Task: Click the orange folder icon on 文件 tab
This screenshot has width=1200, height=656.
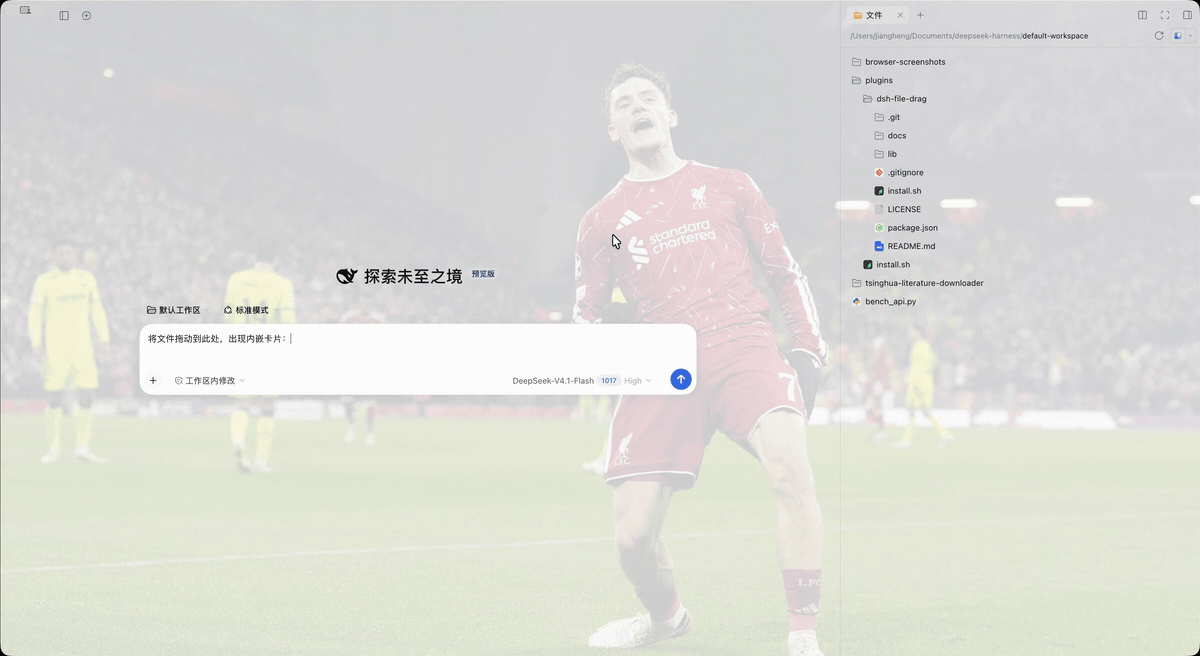Action: point(858,15)
